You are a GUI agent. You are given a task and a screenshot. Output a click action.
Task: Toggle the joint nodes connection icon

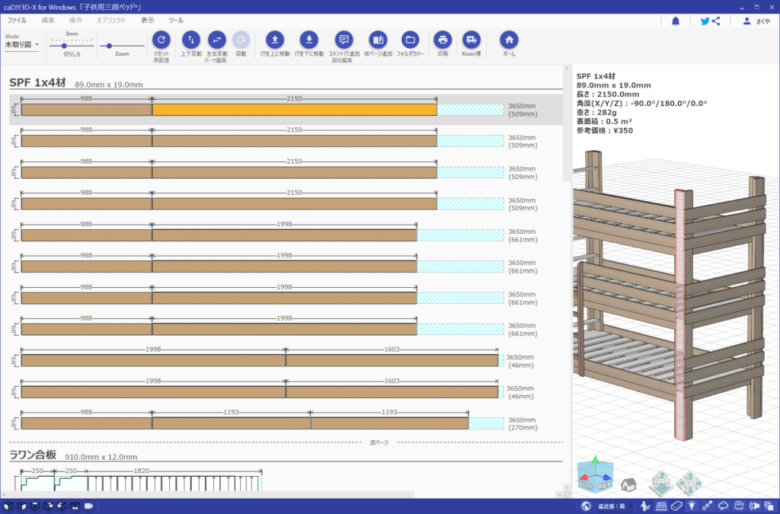707,507
